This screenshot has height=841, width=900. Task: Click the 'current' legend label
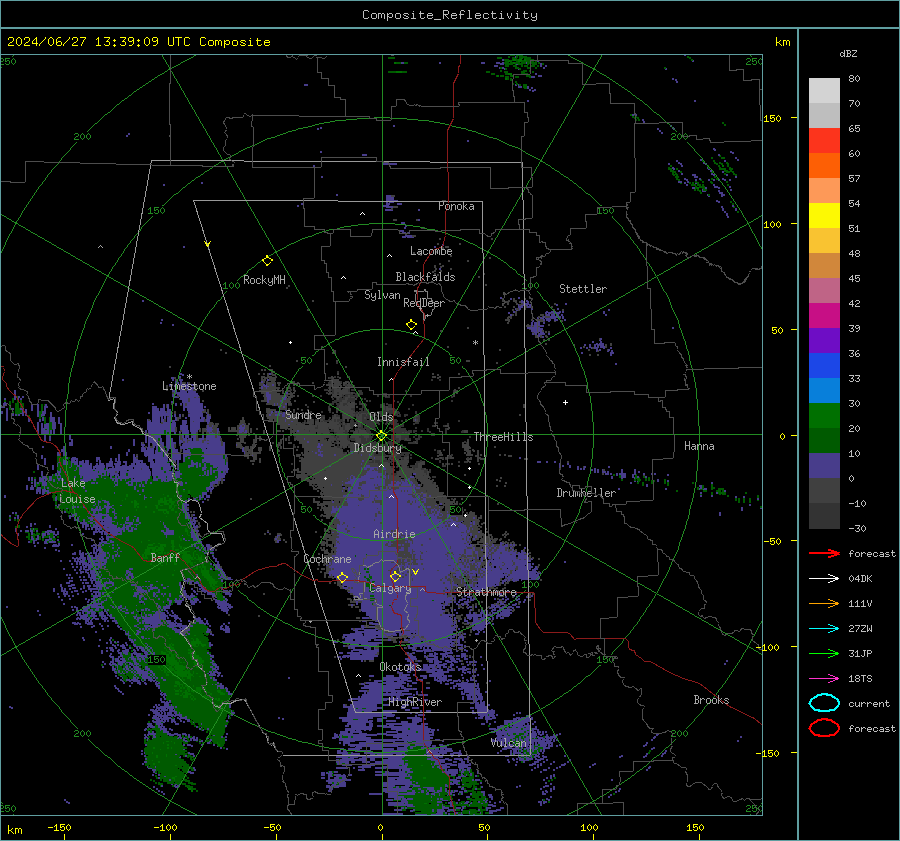[869, 703]
